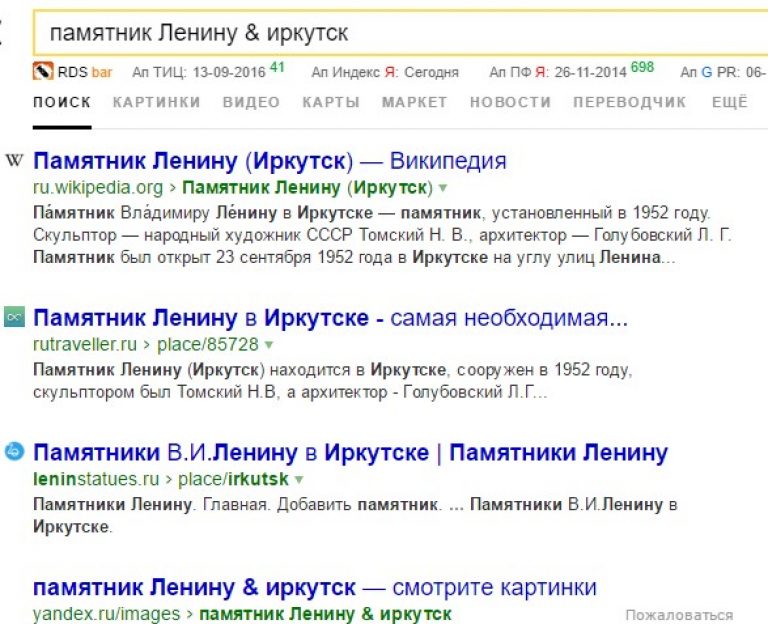Screen dimensions: 768x624
Task: Click the green value 41 in RDS bar
Action: pyautogui.click(x=277, y=67)
